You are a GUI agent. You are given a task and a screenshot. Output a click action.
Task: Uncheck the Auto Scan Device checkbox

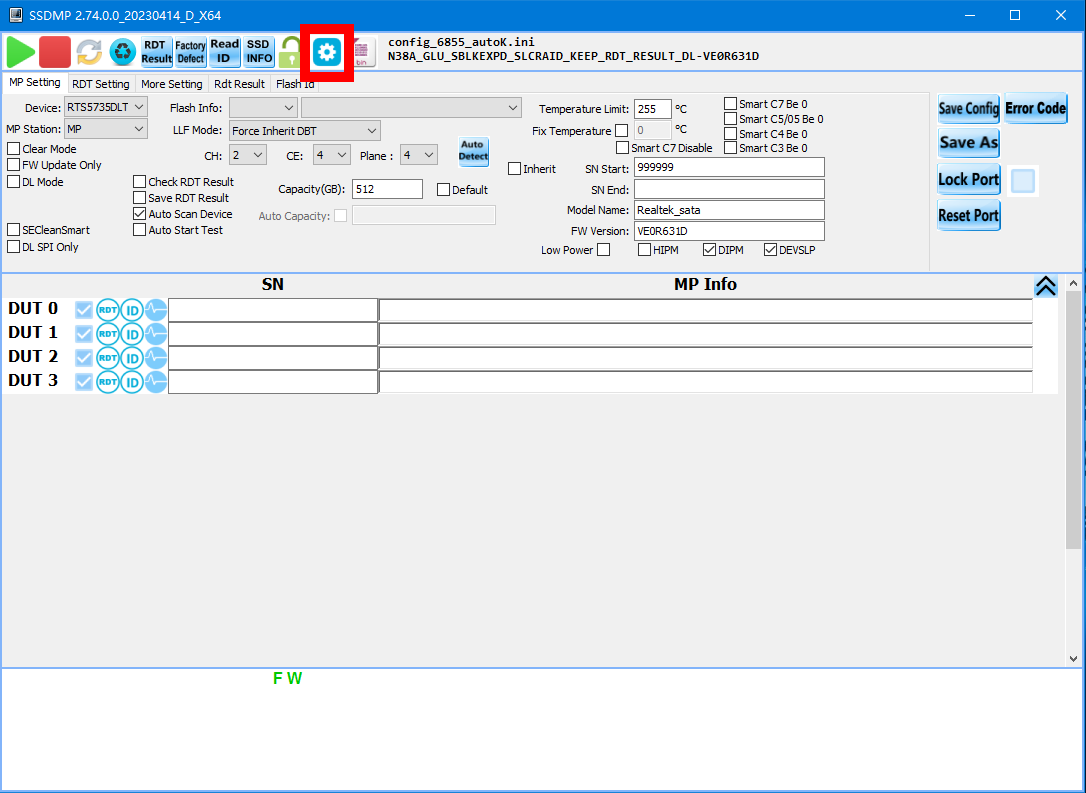[x=140, y=214]
